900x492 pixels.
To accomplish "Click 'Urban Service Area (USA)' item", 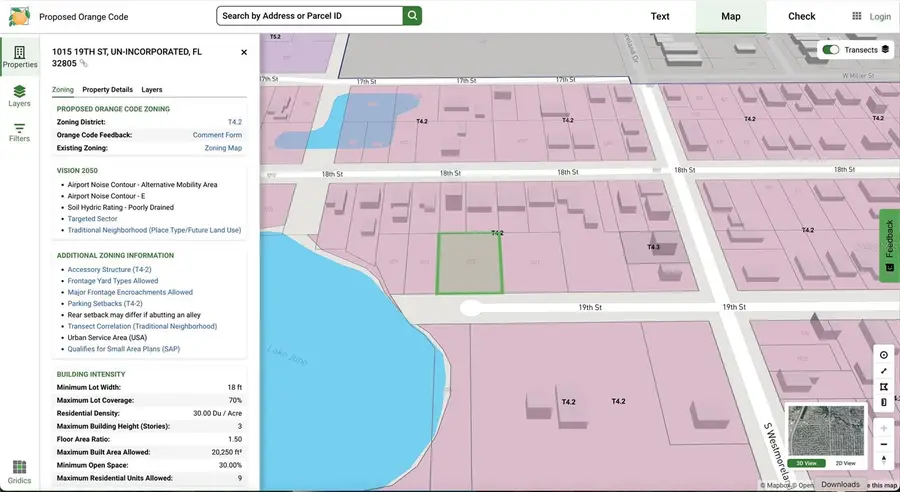I will 107,338.
